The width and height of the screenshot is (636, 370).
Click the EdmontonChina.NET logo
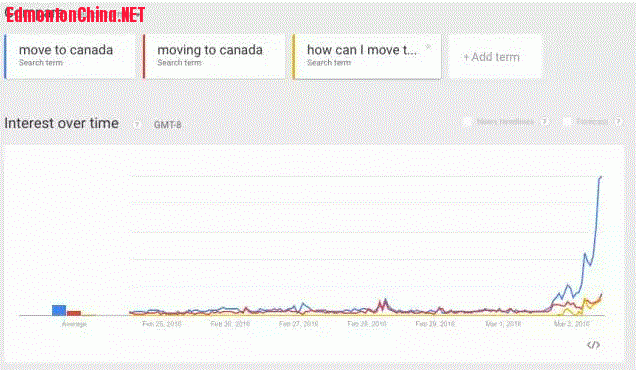coord(75,15)
